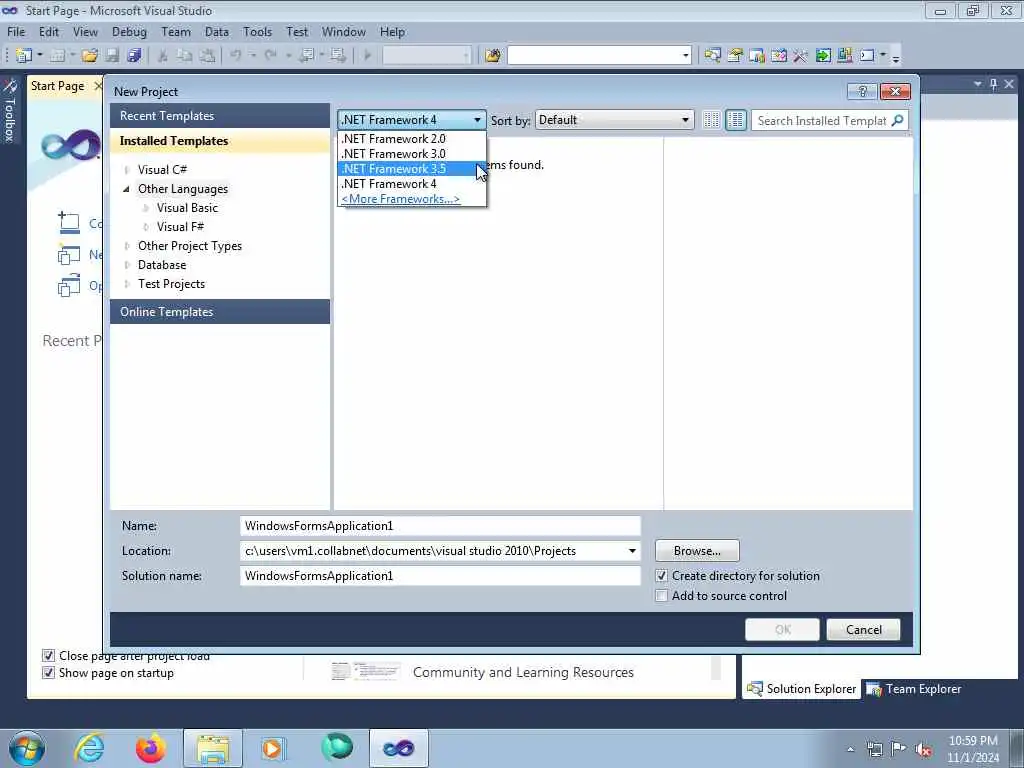1024x768 pixels.
Task: Select .NET Framework 3.0 from list
Action: click(411, 153)
